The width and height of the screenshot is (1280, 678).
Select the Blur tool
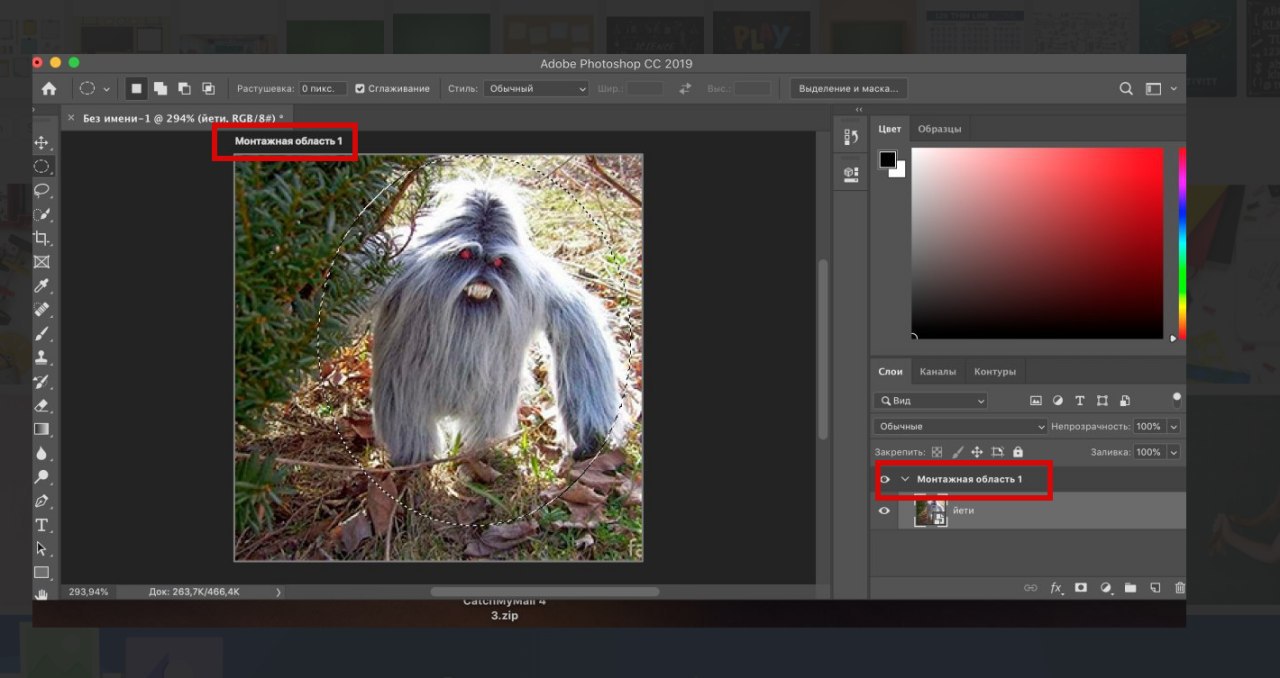point(41,453)
